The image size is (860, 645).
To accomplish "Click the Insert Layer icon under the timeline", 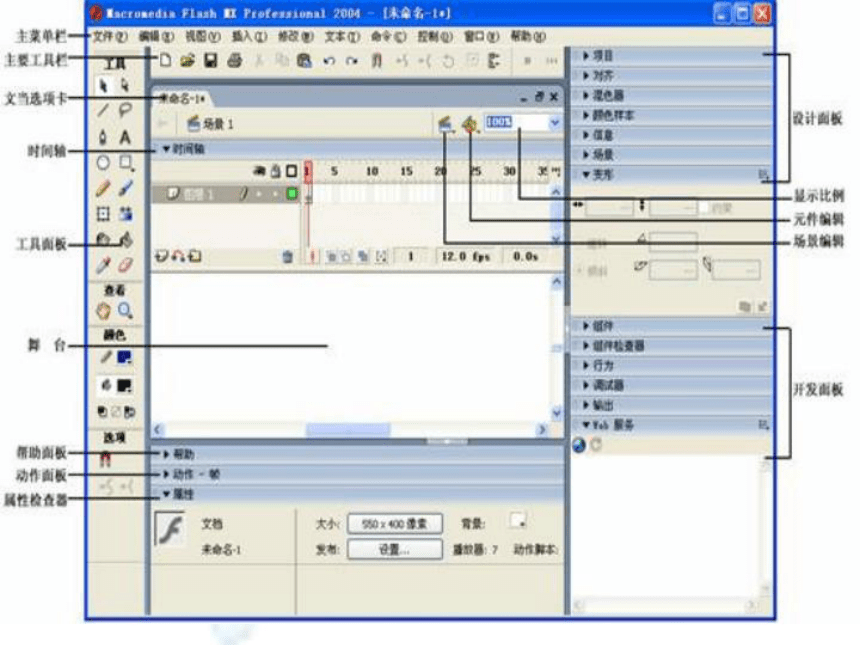I will [x=161, y=256].
